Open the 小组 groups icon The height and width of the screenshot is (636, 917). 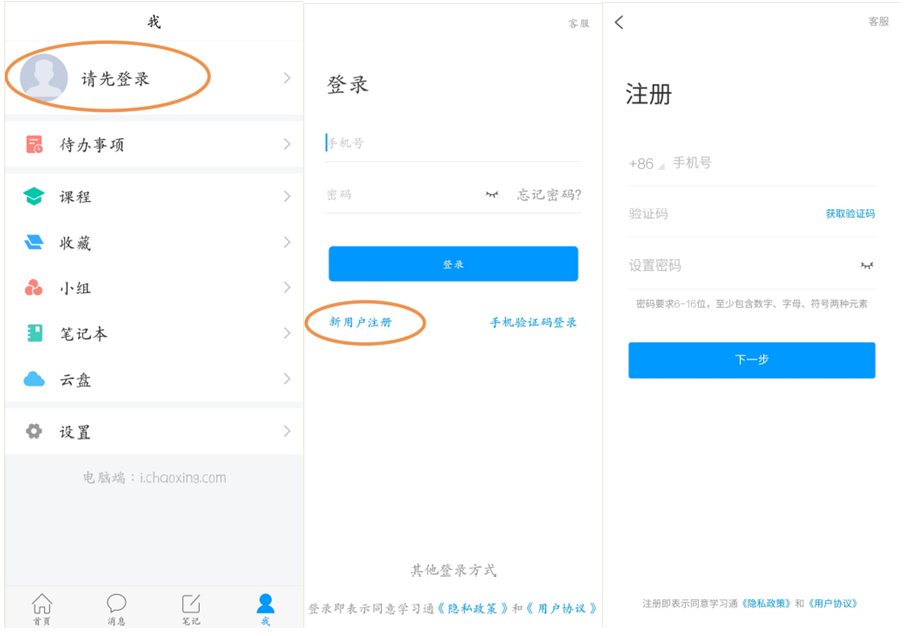point(34,288)
